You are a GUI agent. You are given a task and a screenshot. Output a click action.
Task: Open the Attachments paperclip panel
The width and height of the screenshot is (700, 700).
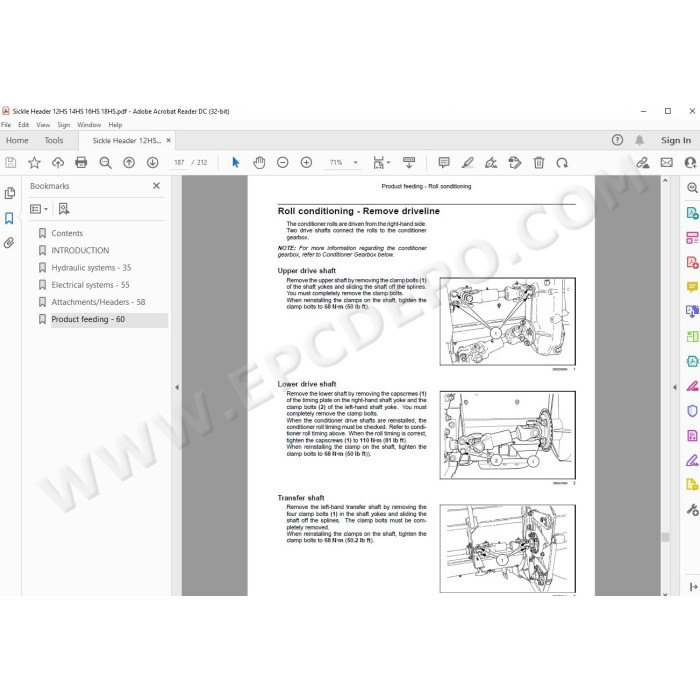pos(9,243)
